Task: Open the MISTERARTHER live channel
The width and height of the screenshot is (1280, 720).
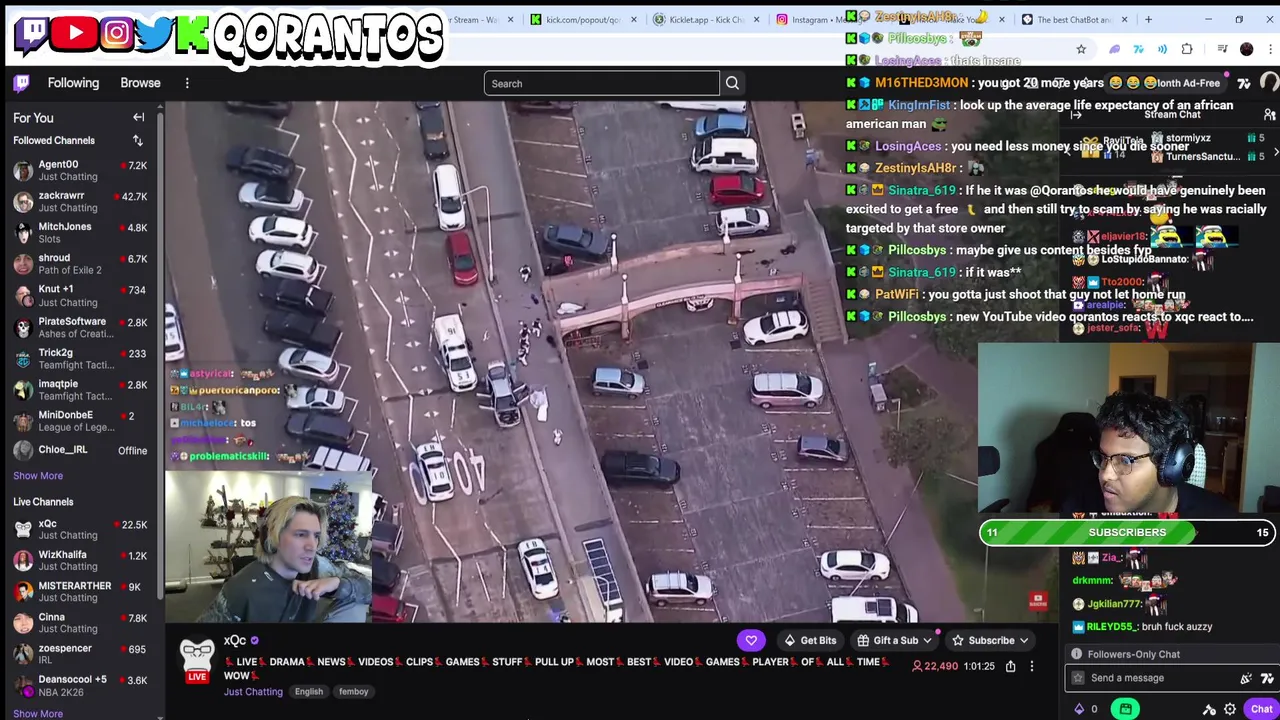Action: [x=82, y=591]
